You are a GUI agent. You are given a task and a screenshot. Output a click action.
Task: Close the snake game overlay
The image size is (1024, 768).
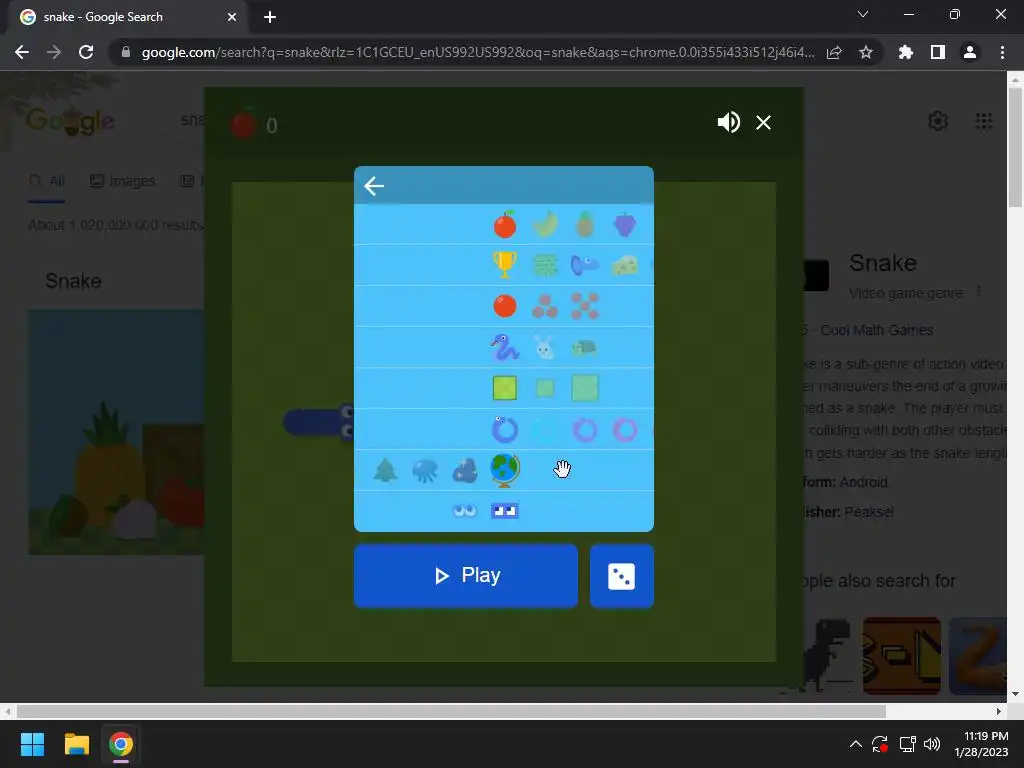(x=763, y=122)
